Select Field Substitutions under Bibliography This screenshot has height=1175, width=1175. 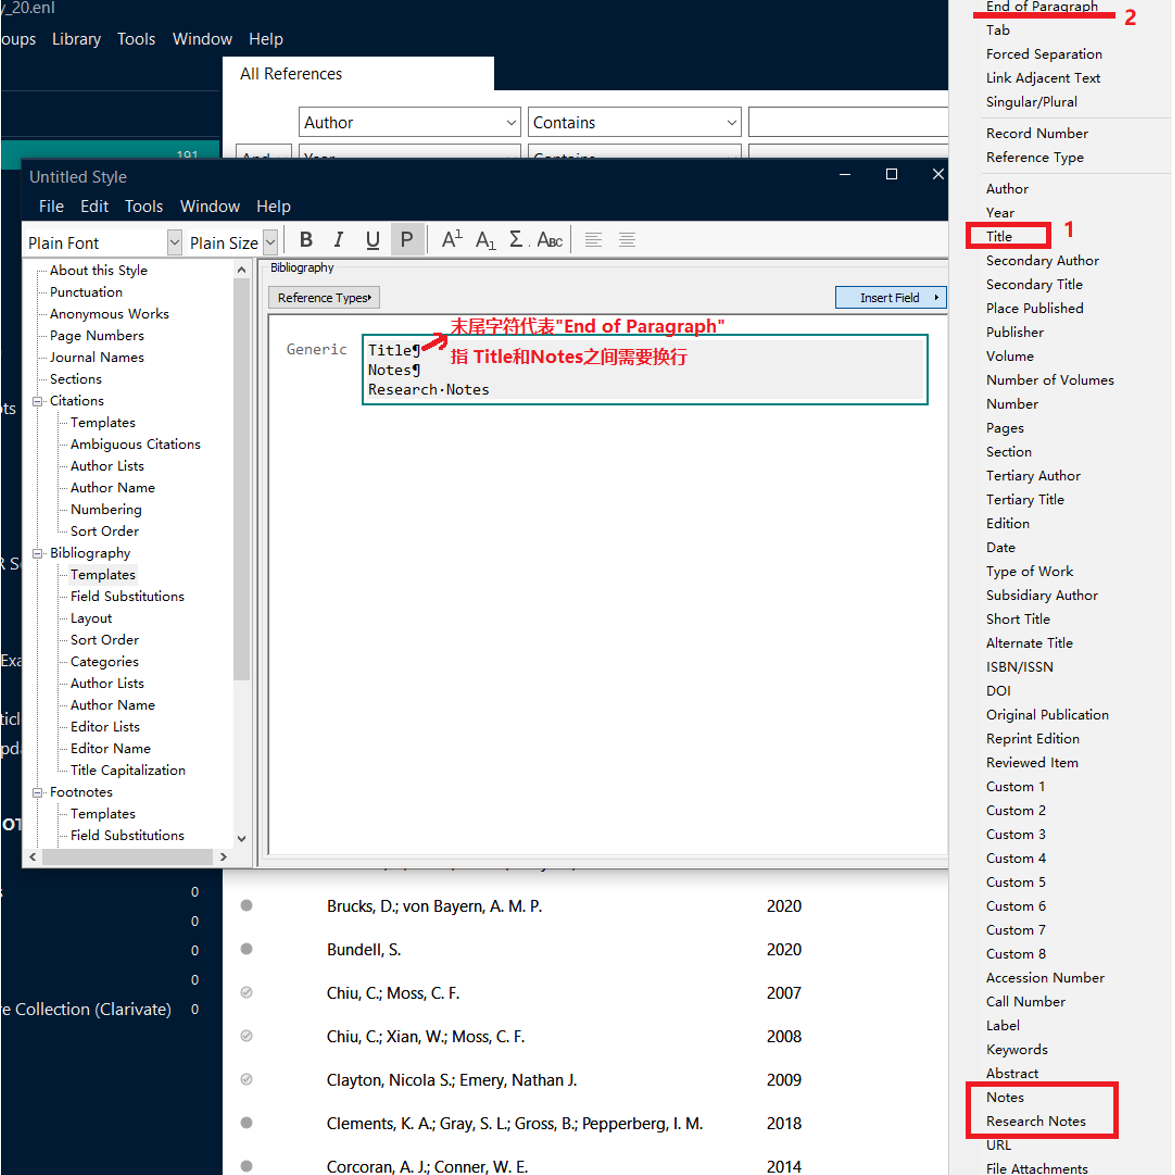point(127,596)
